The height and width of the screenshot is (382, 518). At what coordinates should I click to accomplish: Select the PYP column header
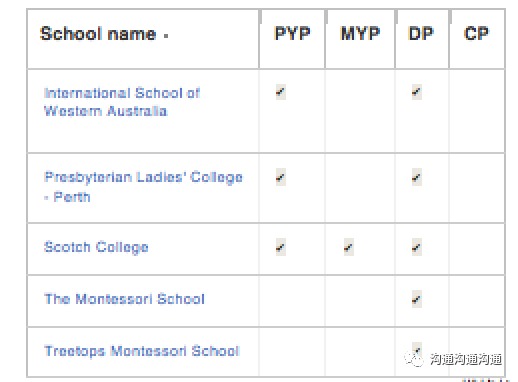pyautogui.click(x=292, y=34)
